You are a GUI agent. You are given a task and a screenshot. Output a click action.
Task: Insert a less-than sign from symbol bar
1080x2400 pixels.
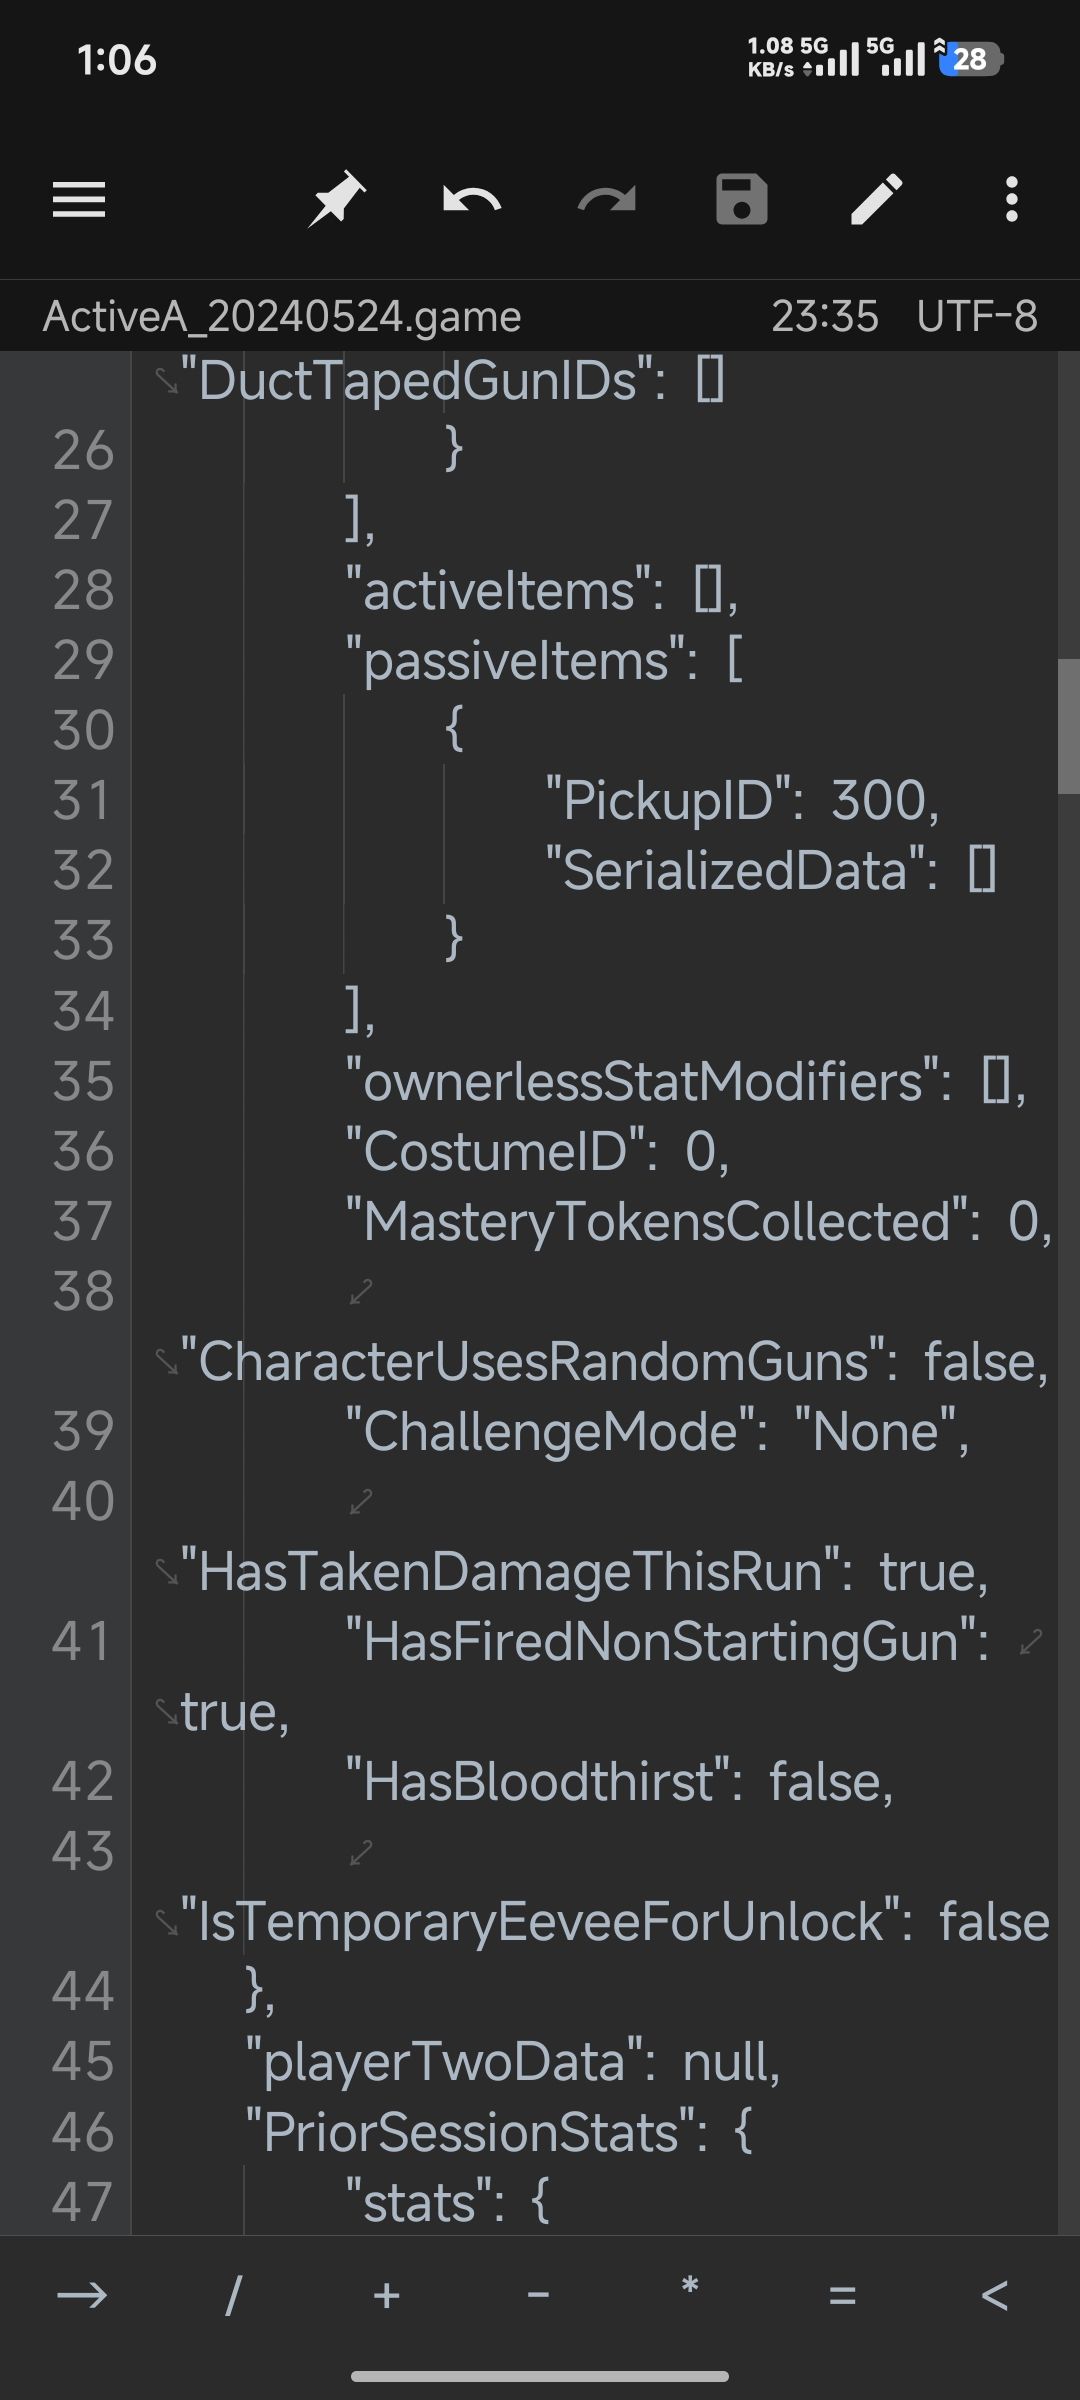[995, 2295]
